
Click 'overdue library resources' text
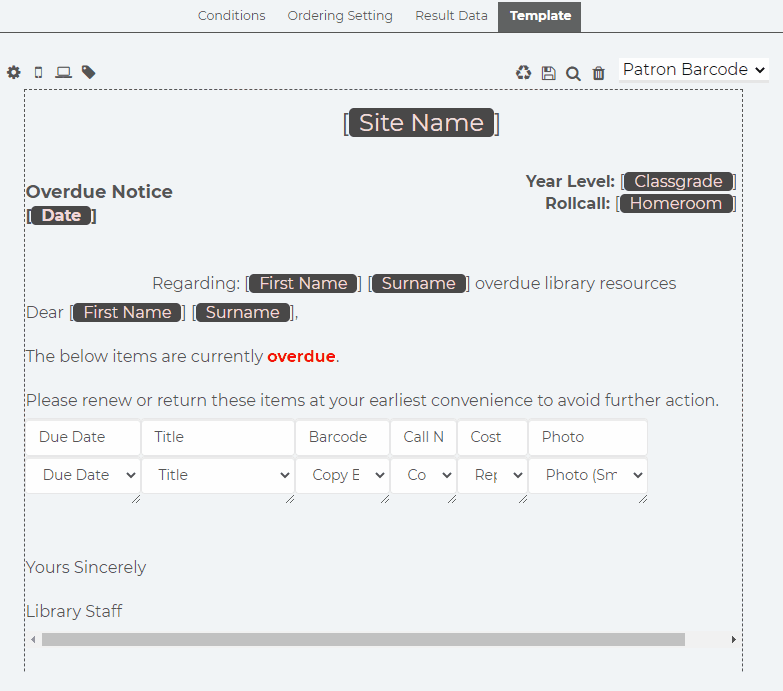[575, 284]
